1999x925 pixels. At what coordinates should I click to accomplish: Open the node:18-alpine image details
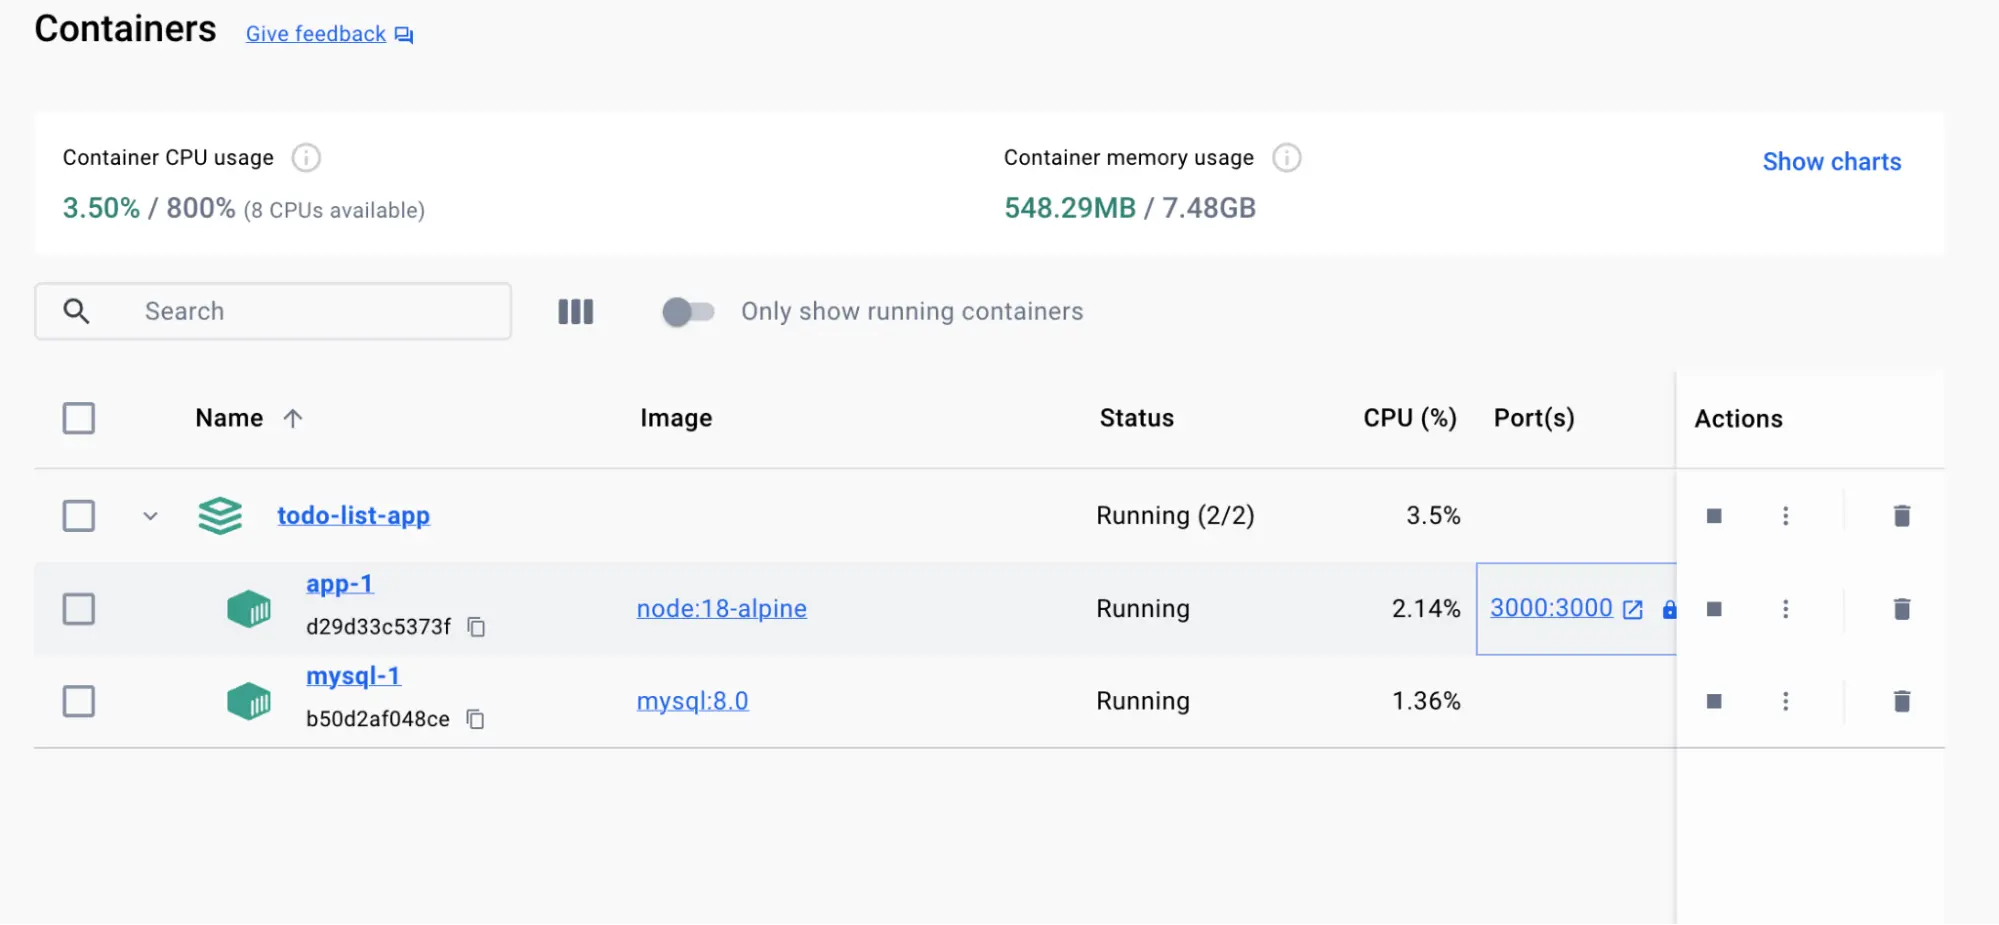[x=721, y=608]
